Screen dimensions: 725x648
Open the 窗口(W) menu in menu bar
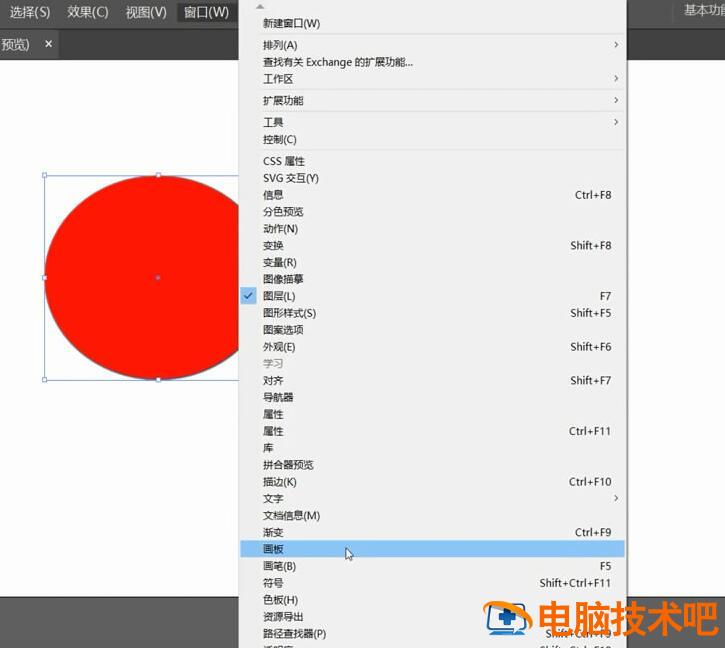pos(206,12)
